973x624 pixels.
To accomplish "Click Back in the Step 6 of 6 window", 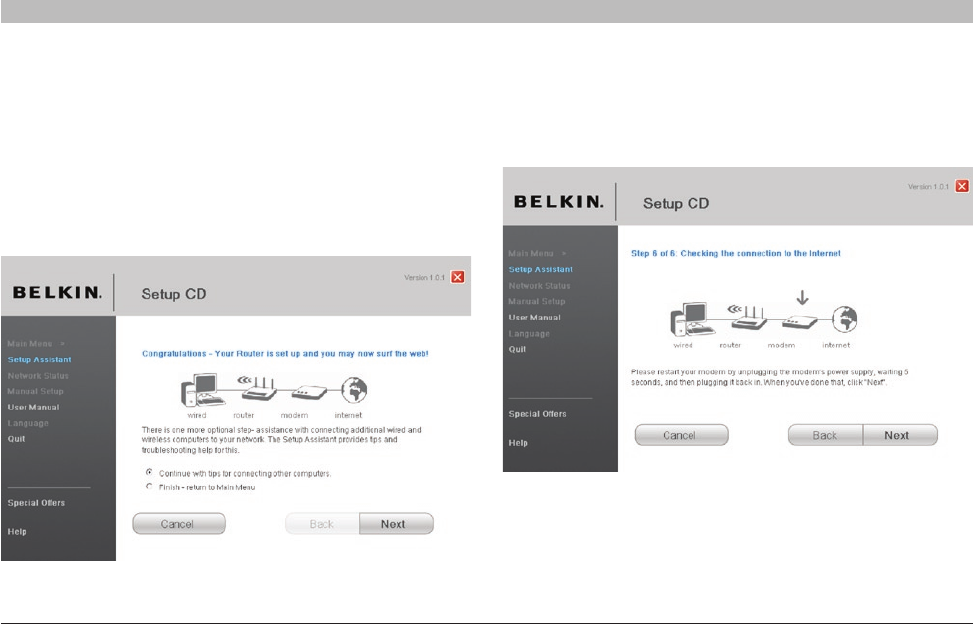I will [825, 435].
